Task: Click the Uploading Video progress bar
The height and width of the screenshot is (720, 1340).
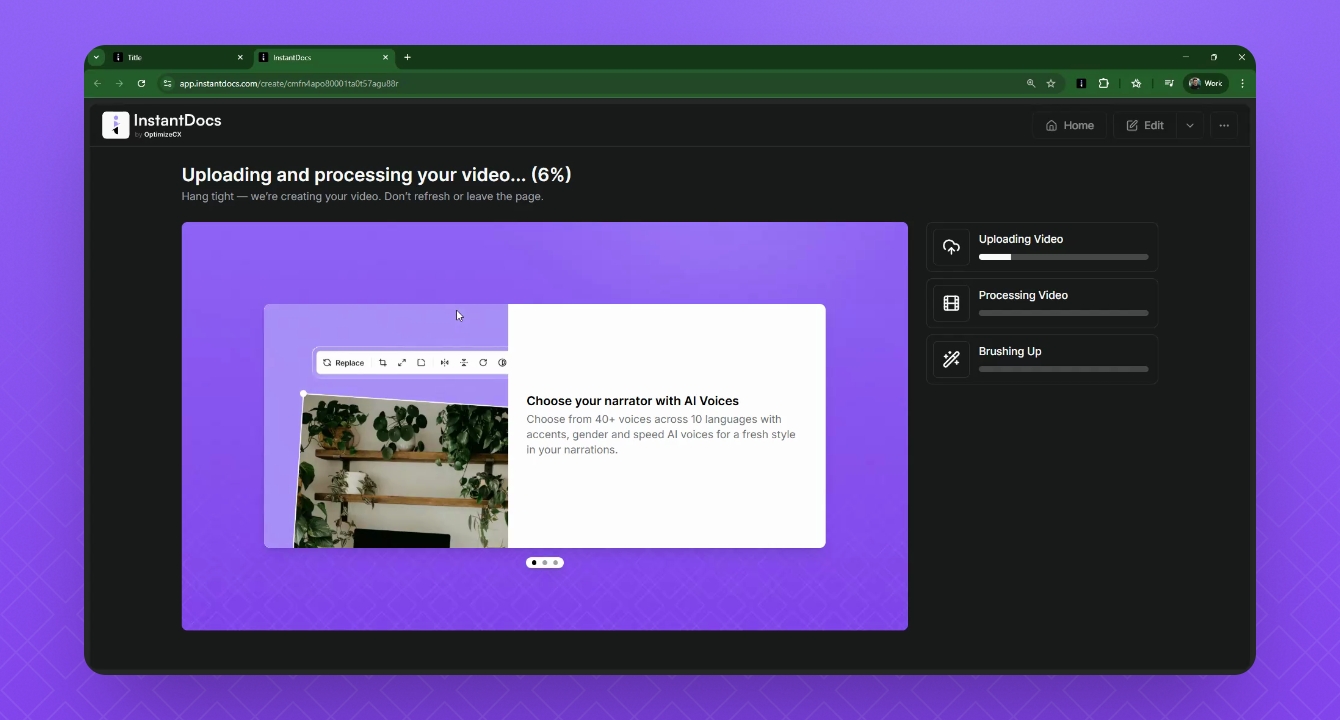Action: pyautogui.click(x=1064, y=257)
